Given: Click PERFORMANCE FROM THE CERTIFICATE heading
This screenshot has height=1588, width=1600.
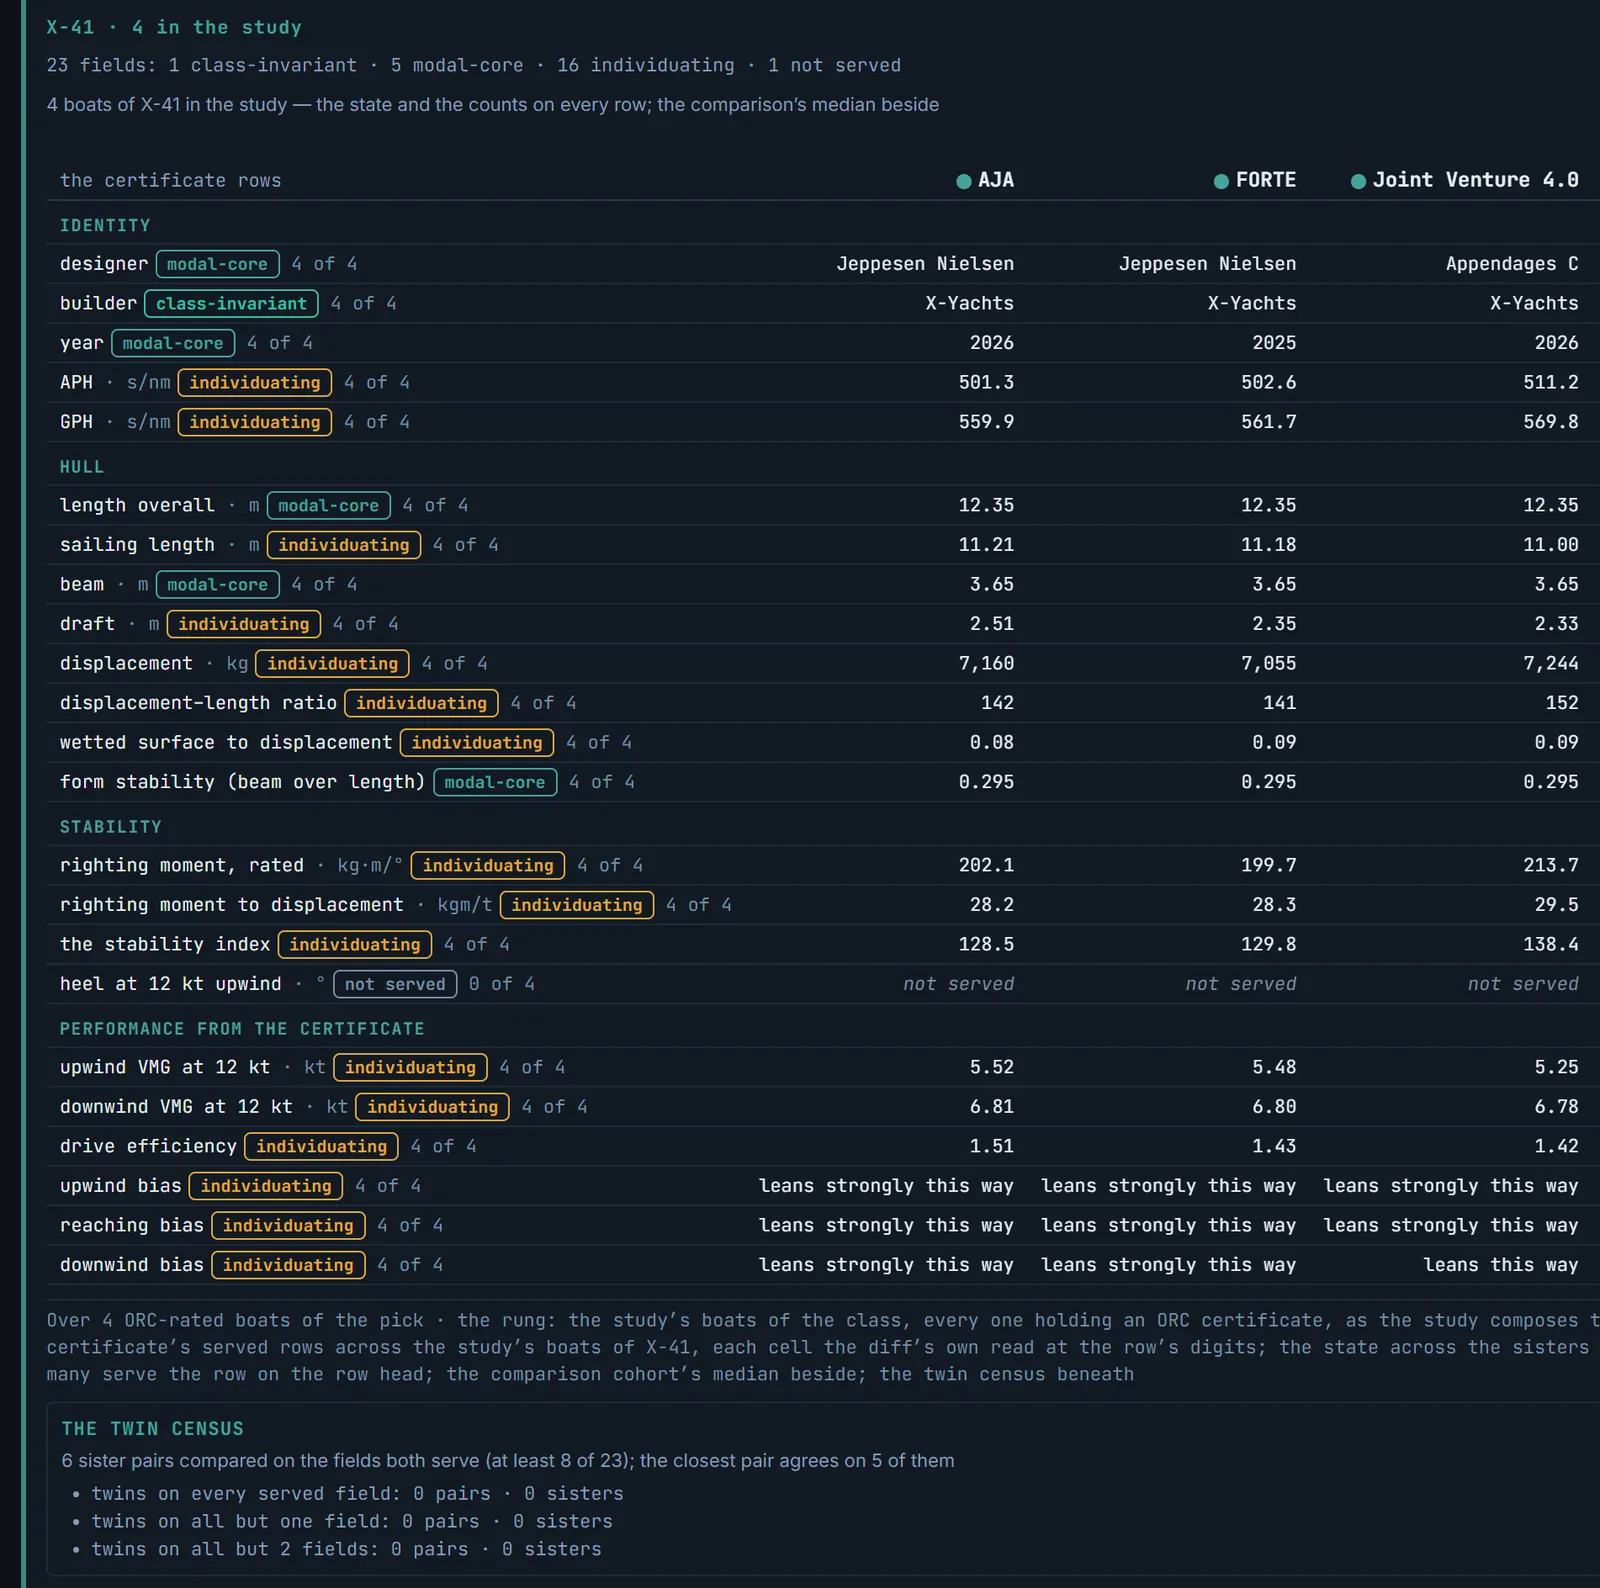Looking at the screenshot, I should click(242, 1029).
